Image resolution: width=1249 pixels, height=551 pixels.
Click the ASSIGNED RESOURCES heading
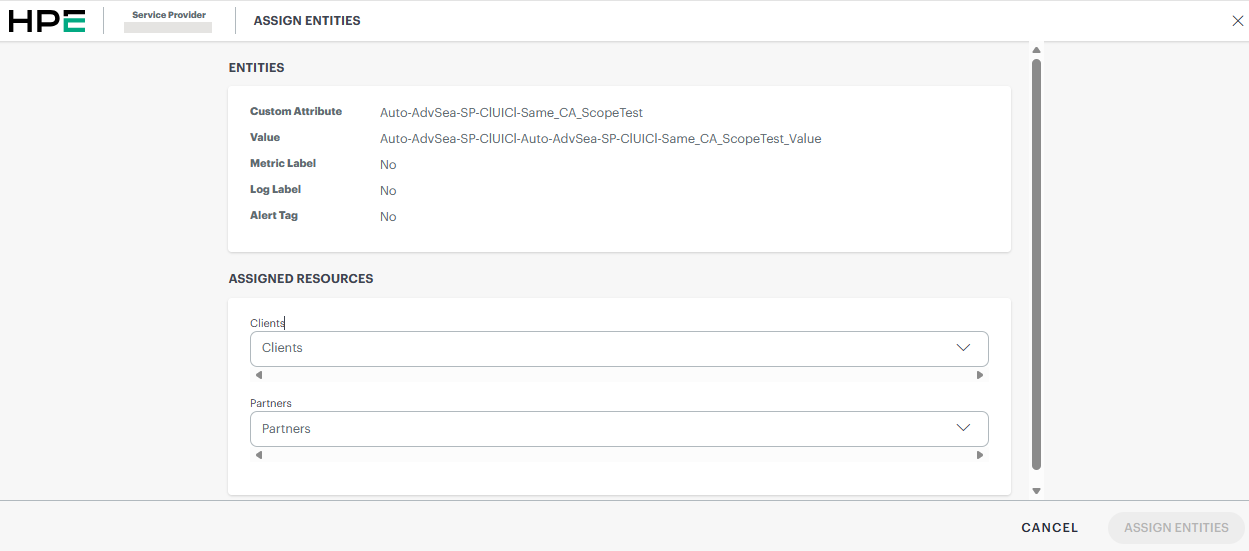[301, 279]
